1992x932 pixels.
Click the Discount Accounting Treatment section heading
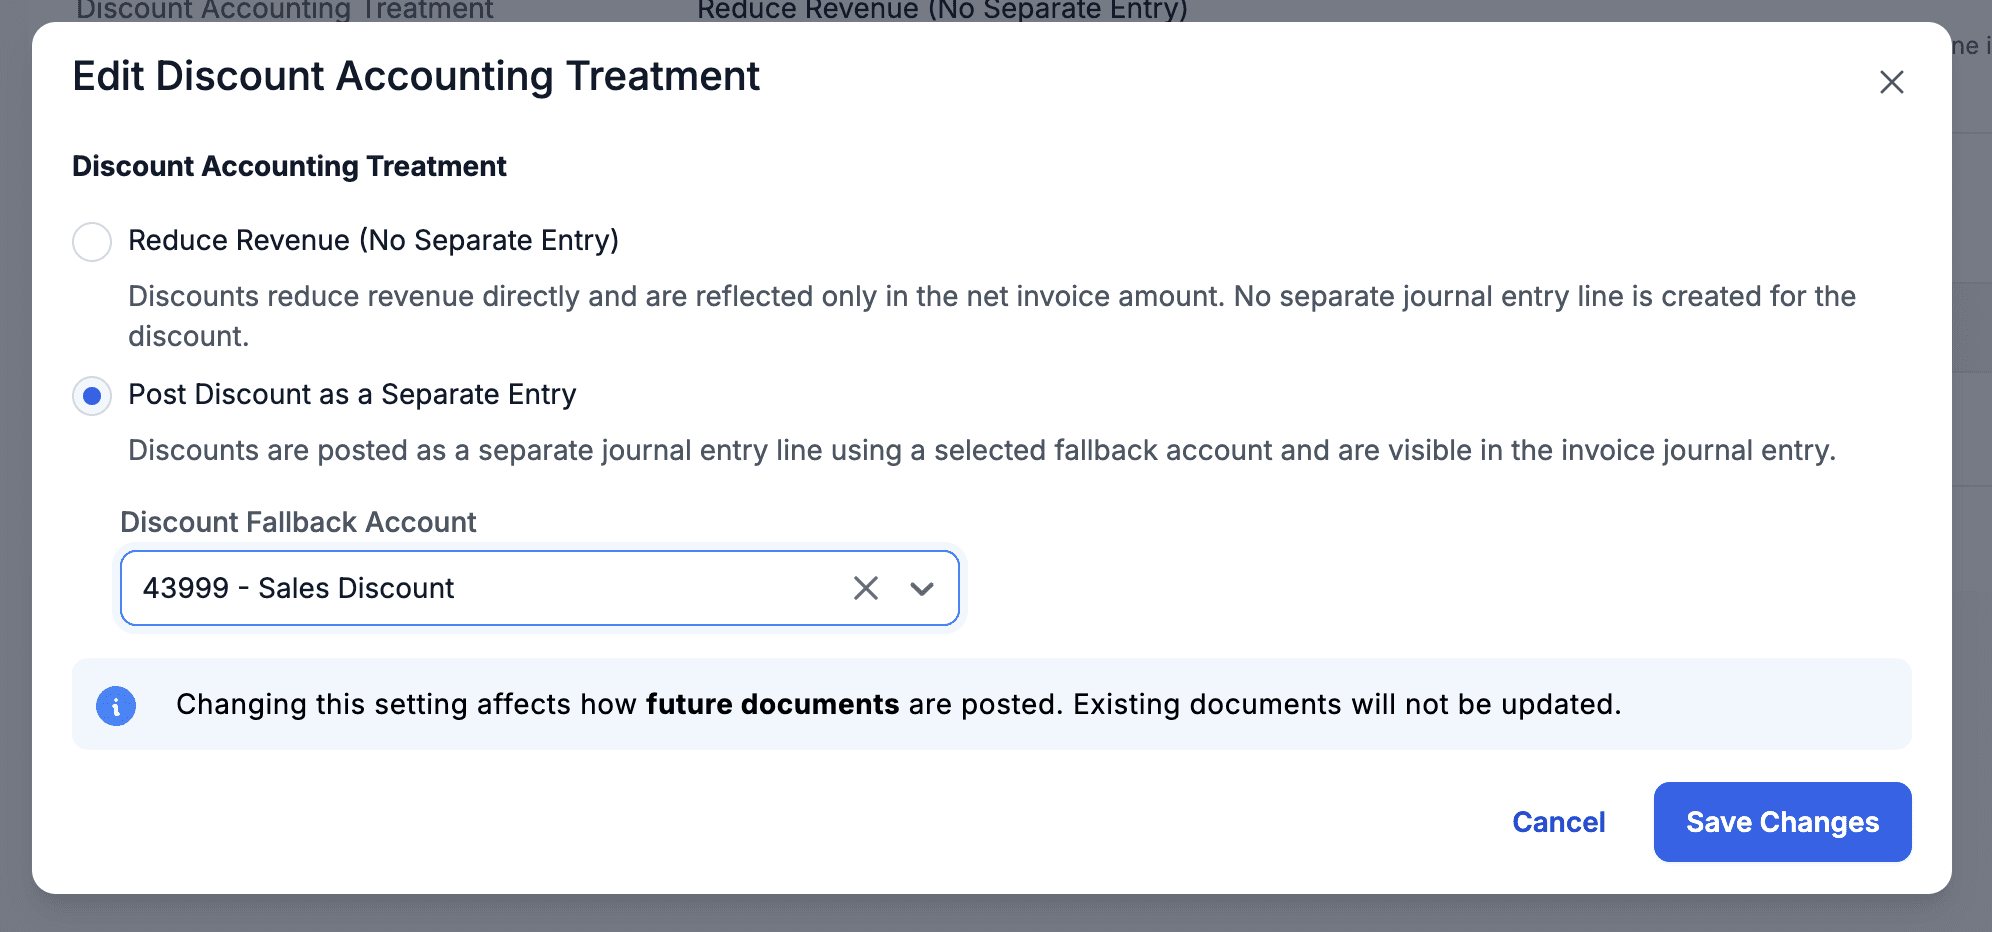289,166
